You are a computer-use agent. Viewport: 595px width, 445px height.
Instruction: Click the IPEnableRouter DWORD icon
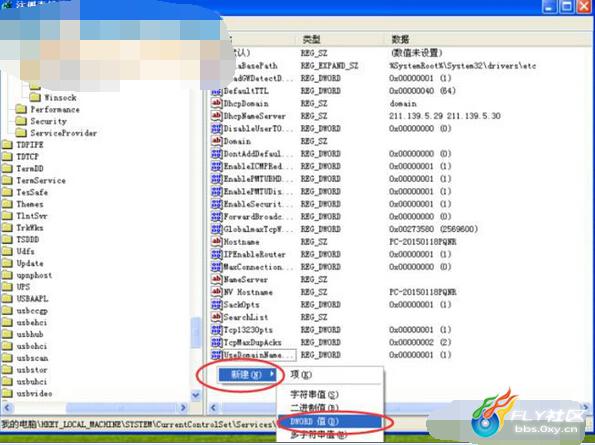[216, 254]
